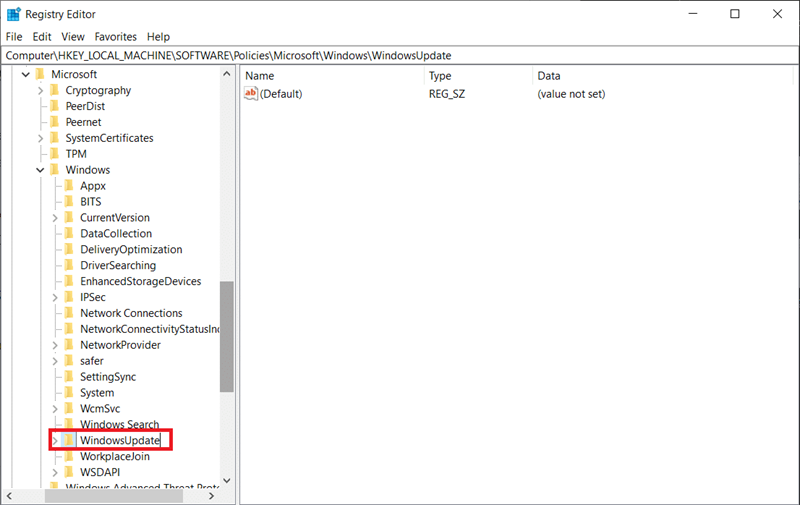
Task: Click the CurrentVersion folder icon
Action: (x=69, y=218)
